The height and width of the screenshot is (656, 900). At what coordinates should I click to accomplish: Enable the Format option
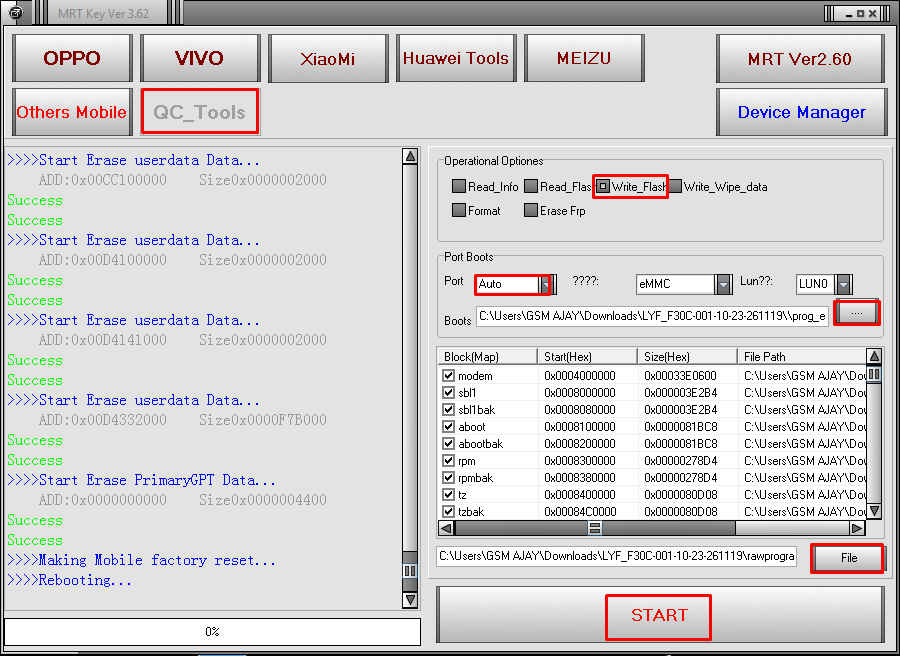(x=459, y=211)
